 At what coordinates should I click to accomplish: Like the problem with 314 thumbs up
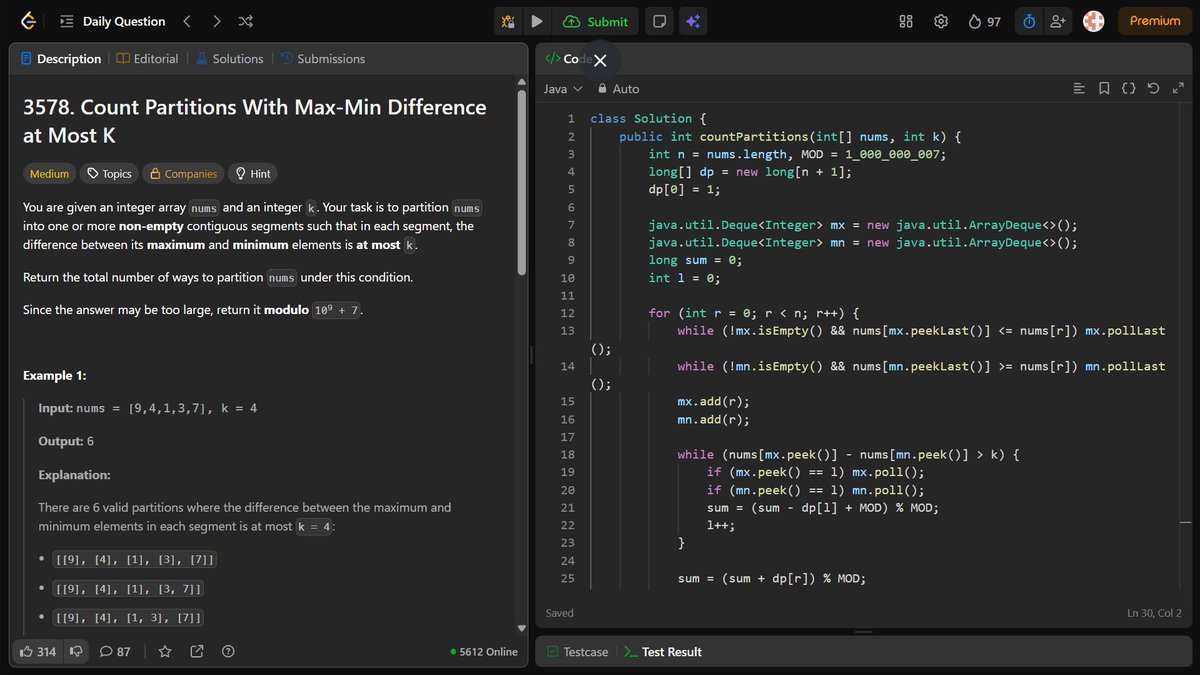click(38, 652)
